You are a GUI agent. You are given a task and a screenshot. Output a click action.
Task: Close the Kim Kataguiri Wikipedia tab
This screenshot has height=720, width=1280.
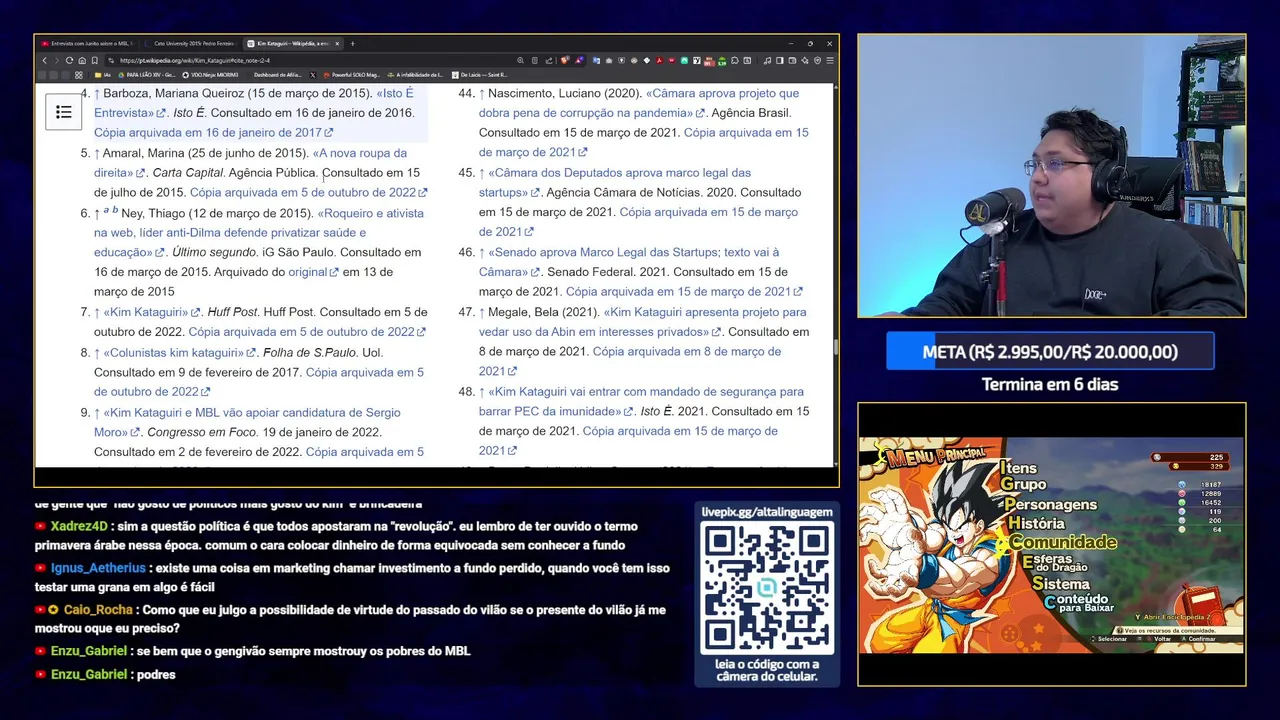tap(337, 43)
